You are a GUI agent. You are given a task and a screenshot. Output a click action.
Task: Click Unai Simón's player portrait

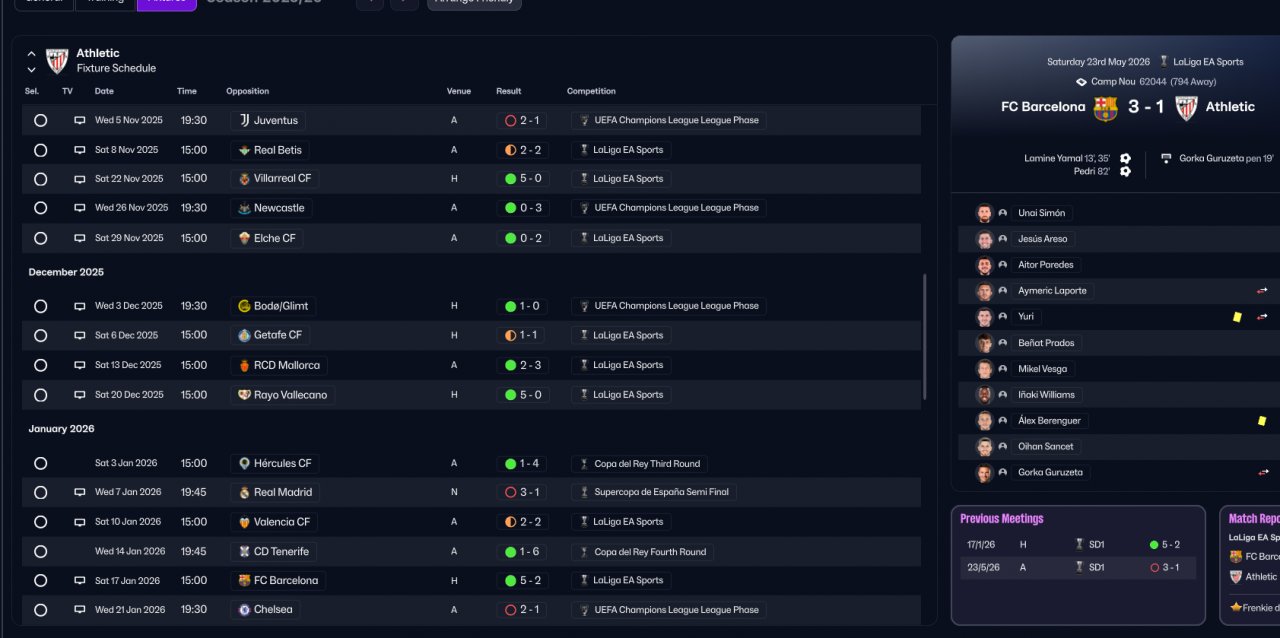pyautogui.click(x=985, y=213)
